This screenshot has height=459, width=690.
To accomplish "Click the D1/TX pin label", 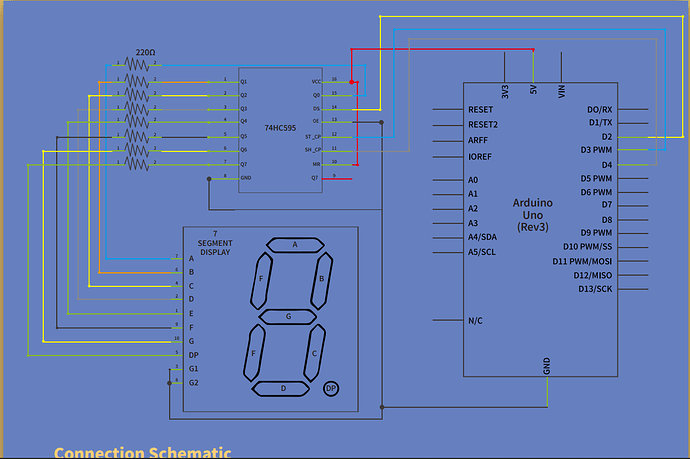I will 600,123.
